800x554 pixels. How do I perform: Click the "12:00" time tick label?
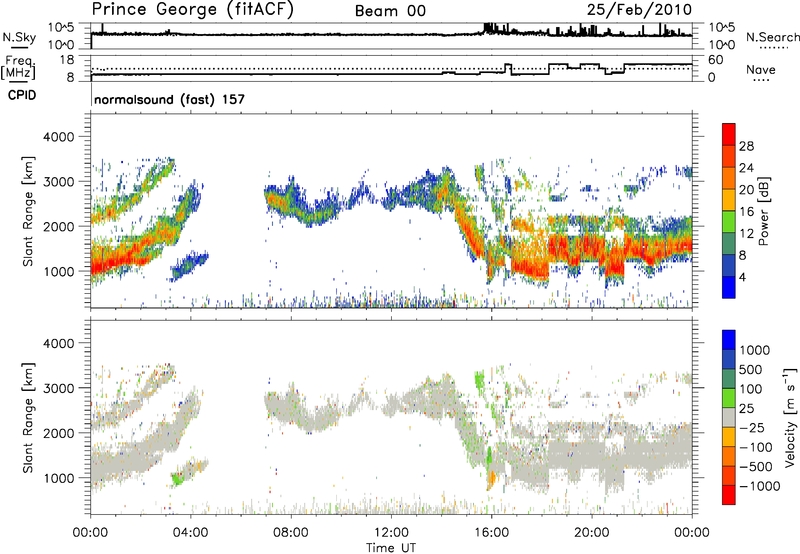coord(391,533)
